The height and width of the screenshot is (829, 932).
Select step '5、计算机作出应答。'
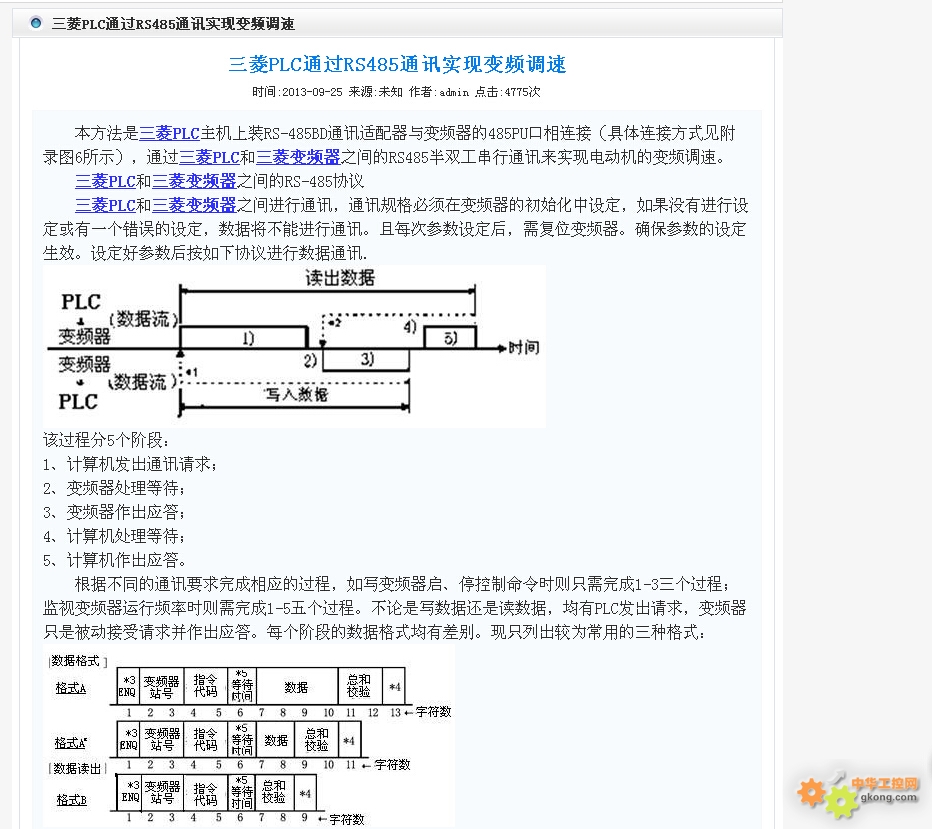point(115,560)
